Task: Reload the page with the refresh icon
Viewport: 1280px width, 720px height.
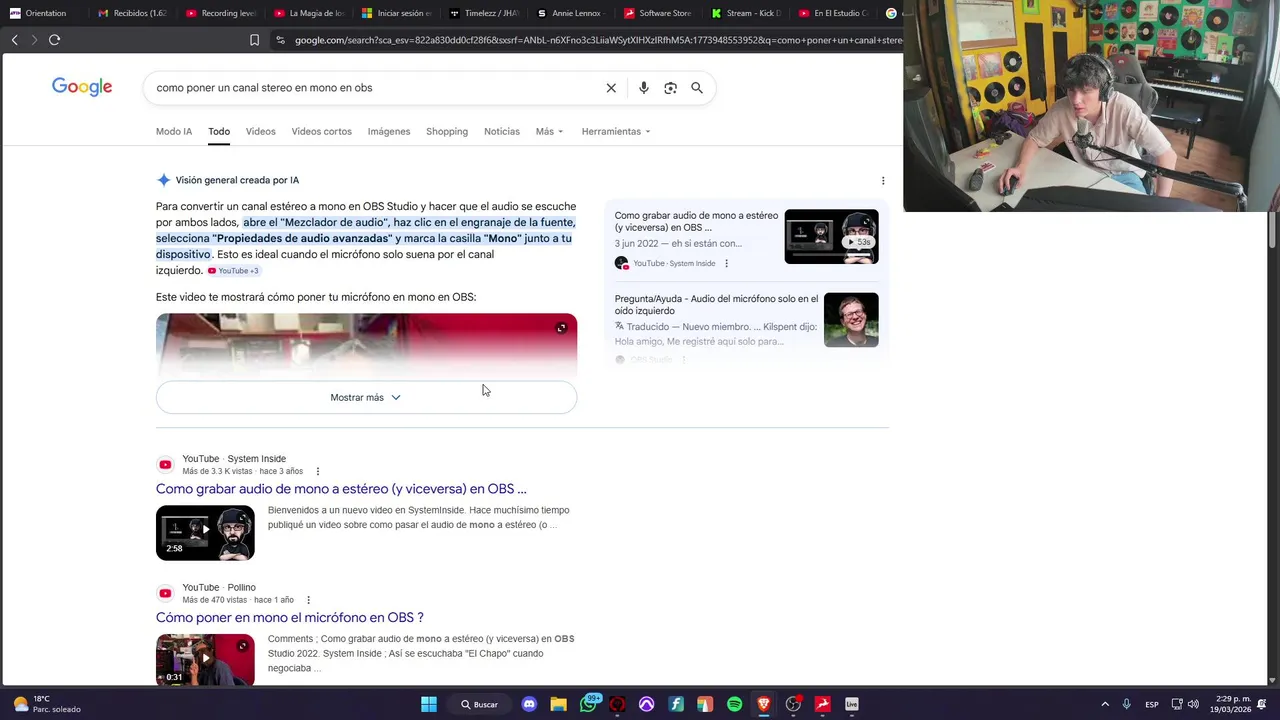Action: click(x=54, y=40)
